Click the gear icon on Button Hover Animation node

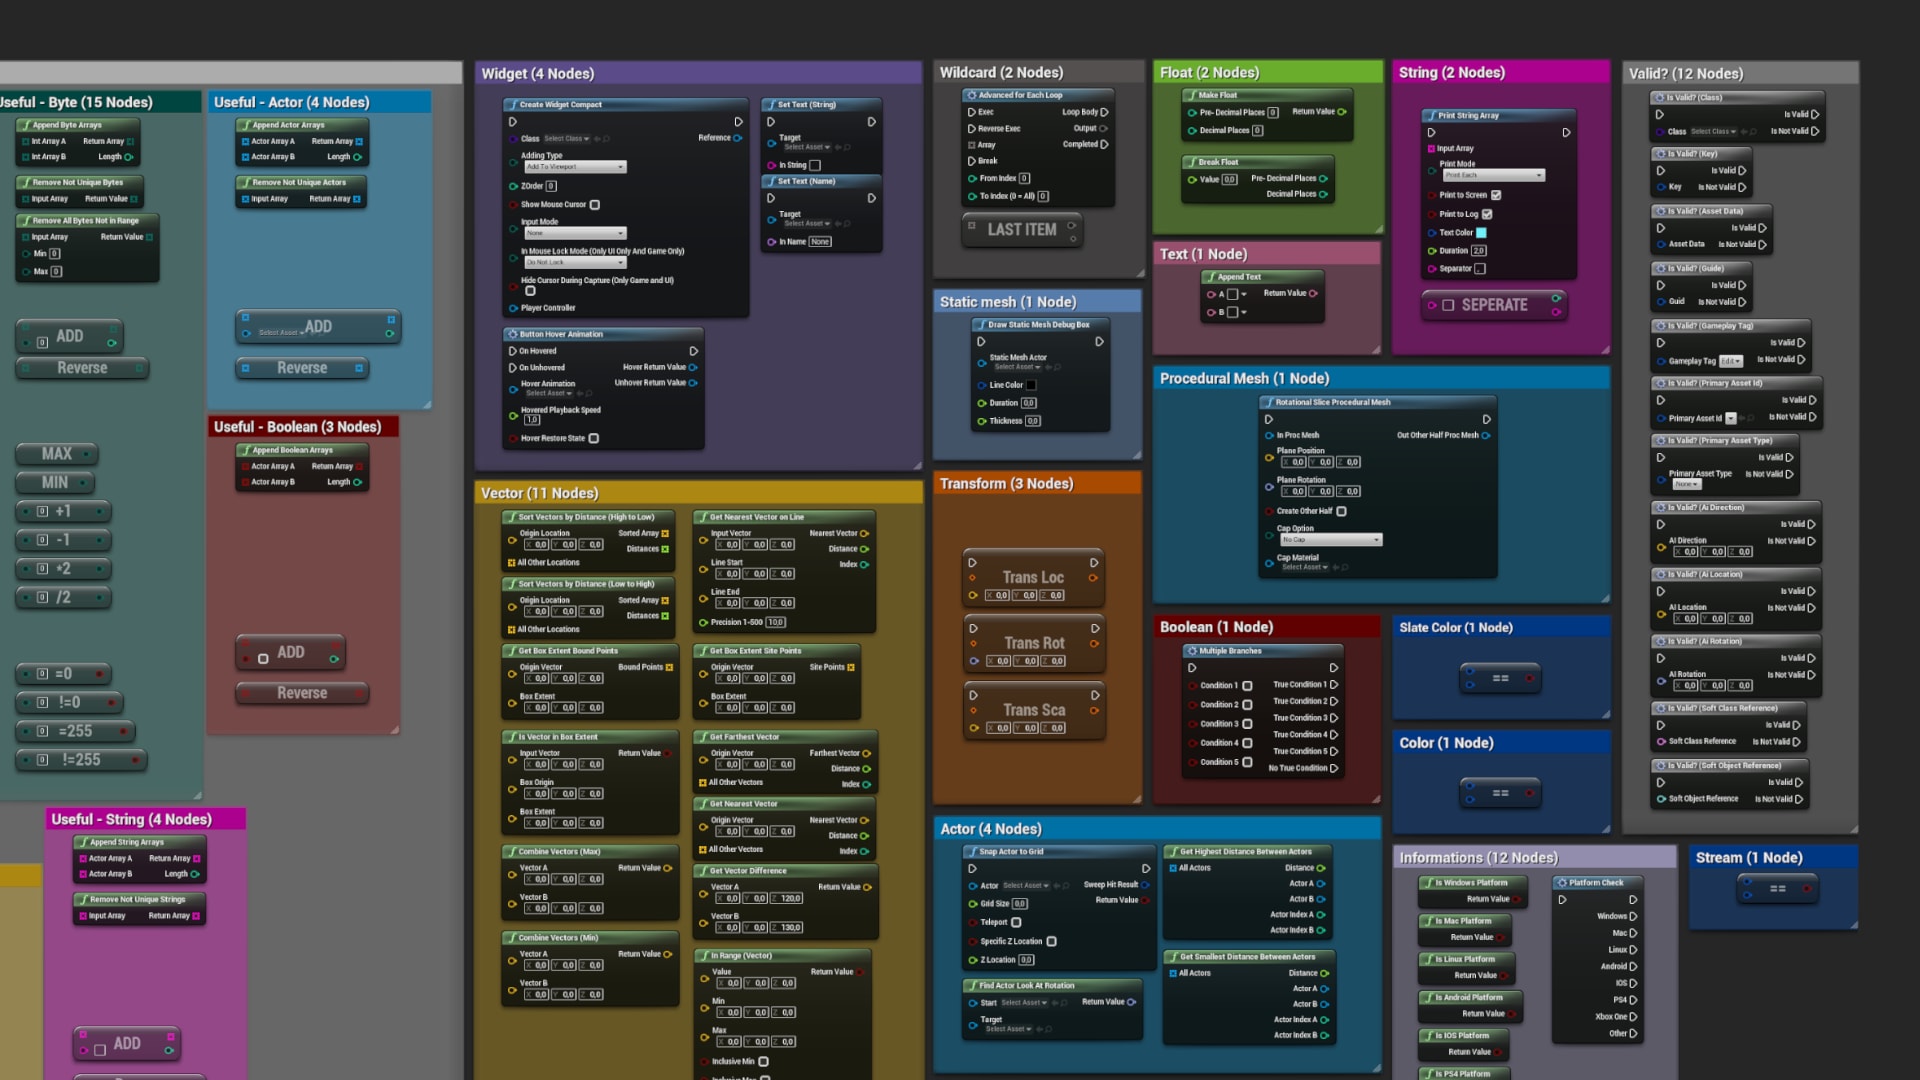tap(514, 334)
